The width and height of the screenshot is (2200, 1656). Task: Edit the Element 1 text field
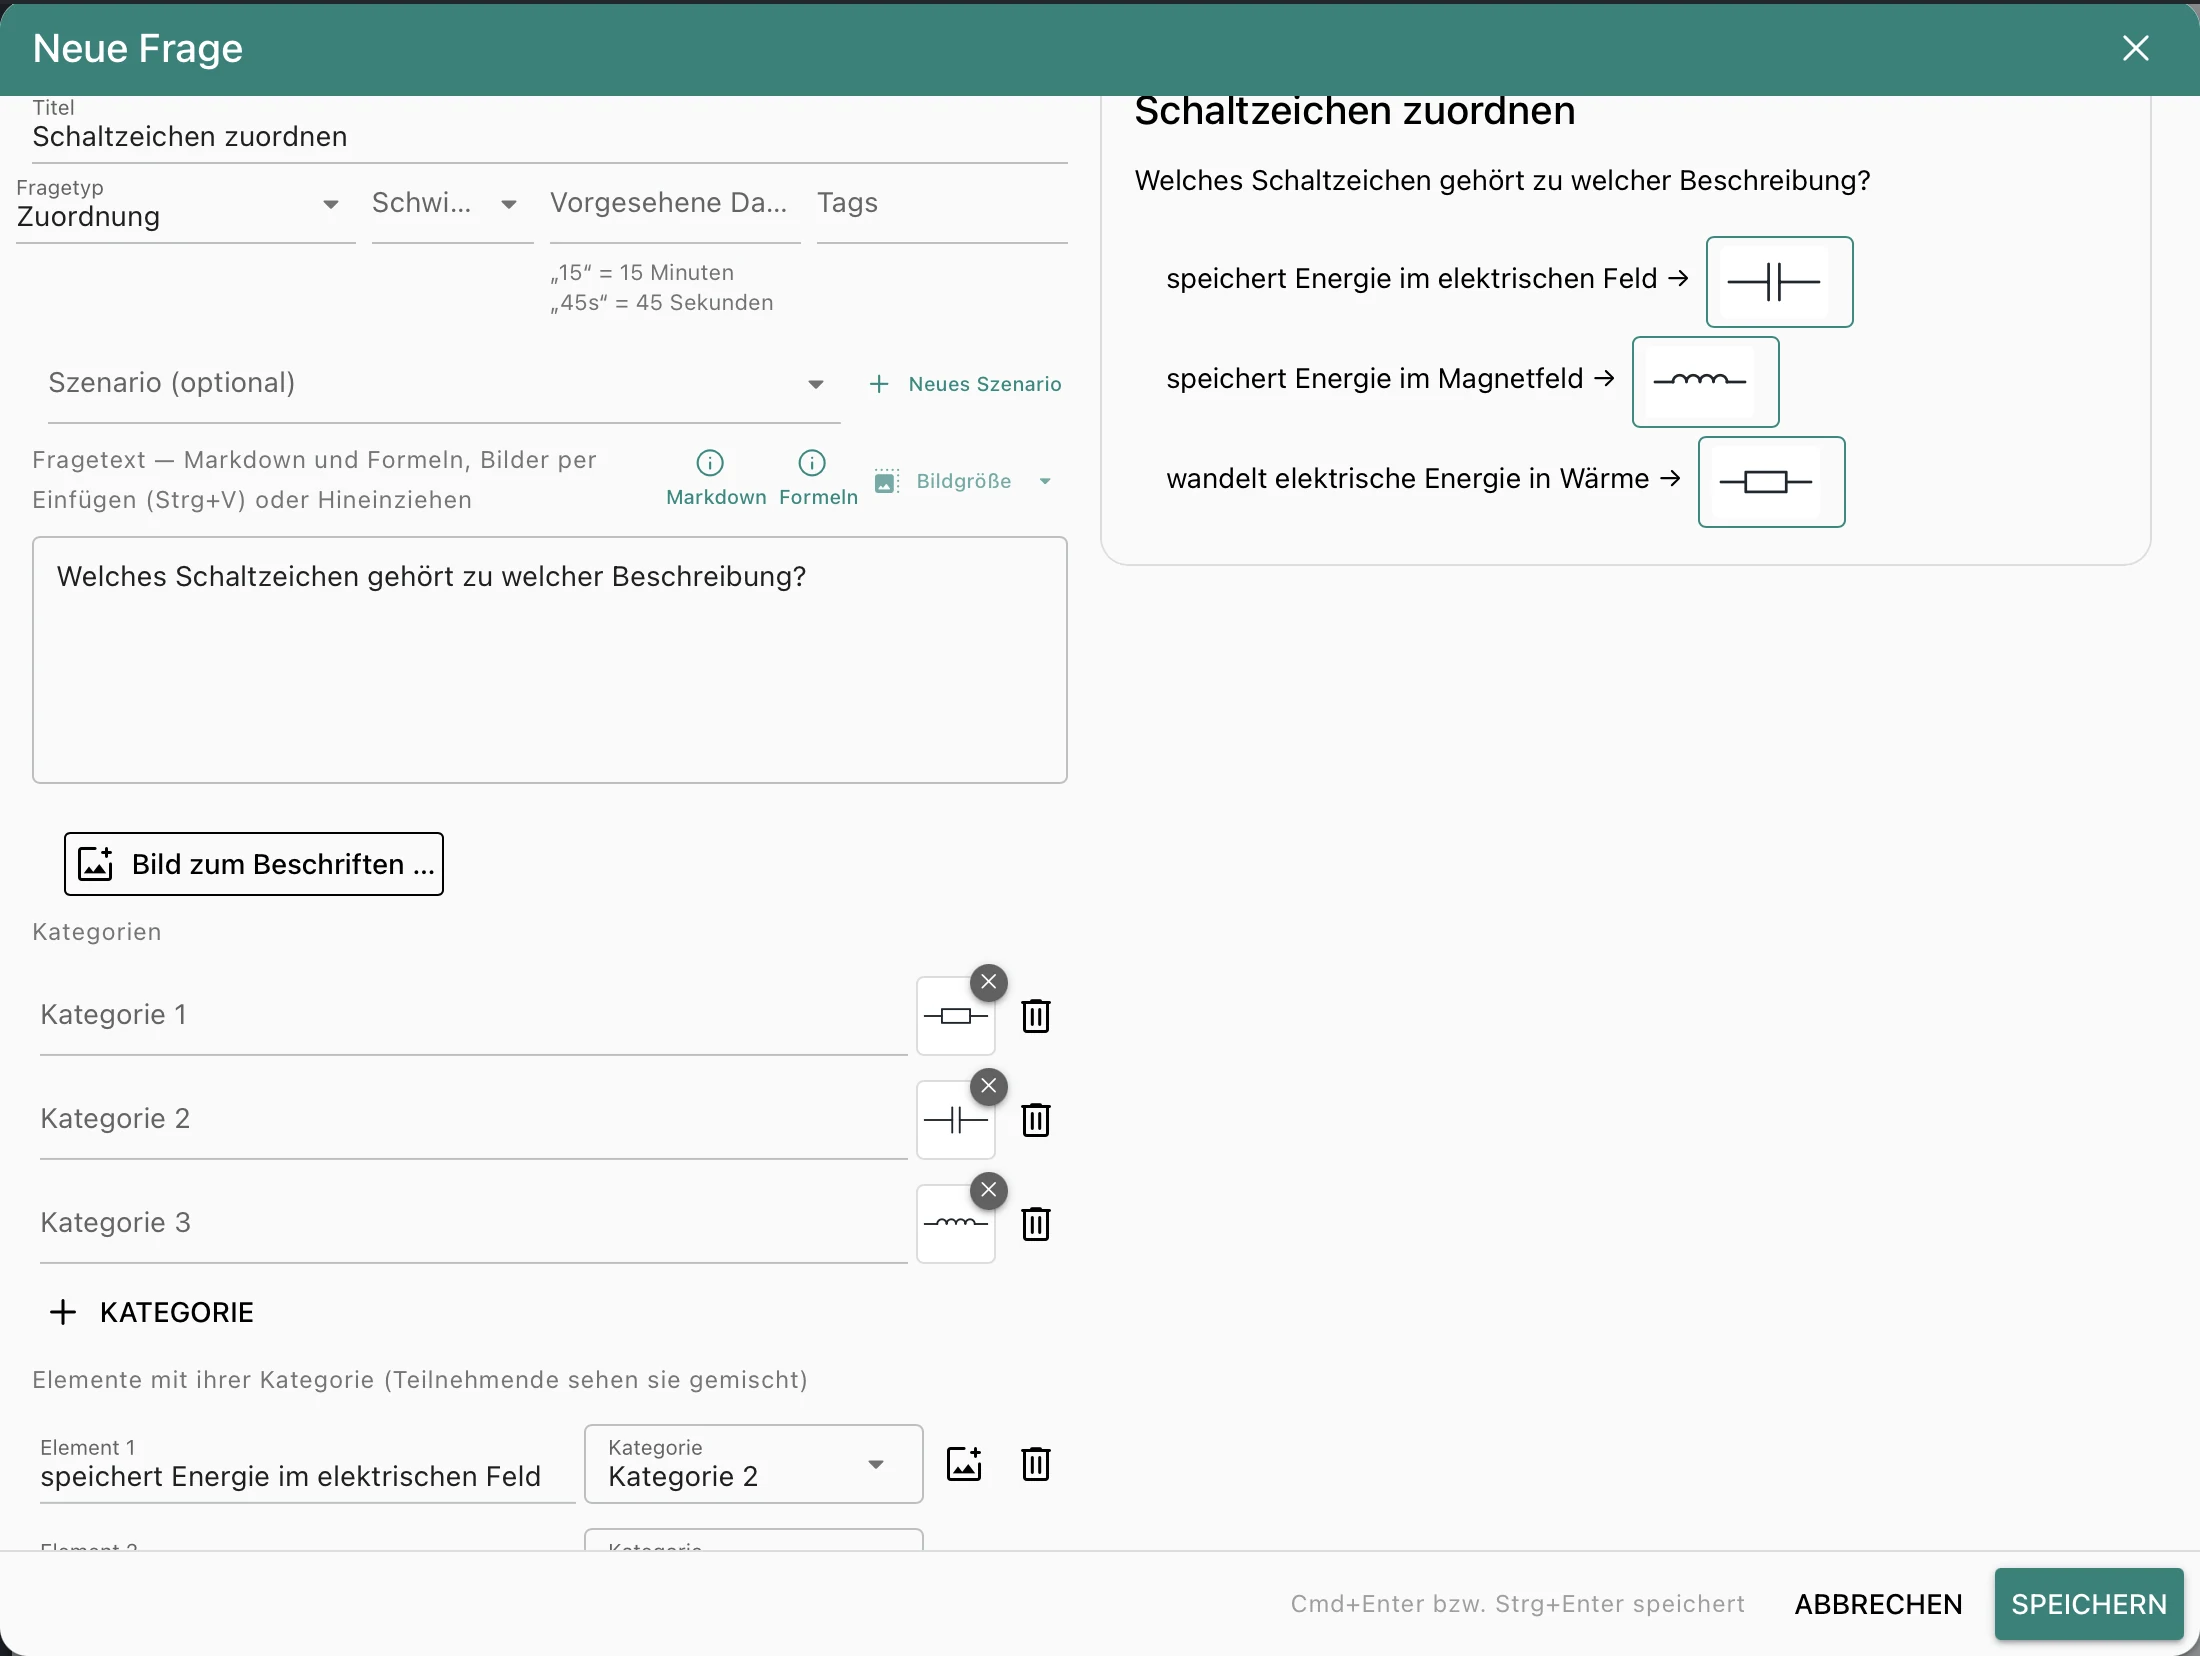(307, 1466)
